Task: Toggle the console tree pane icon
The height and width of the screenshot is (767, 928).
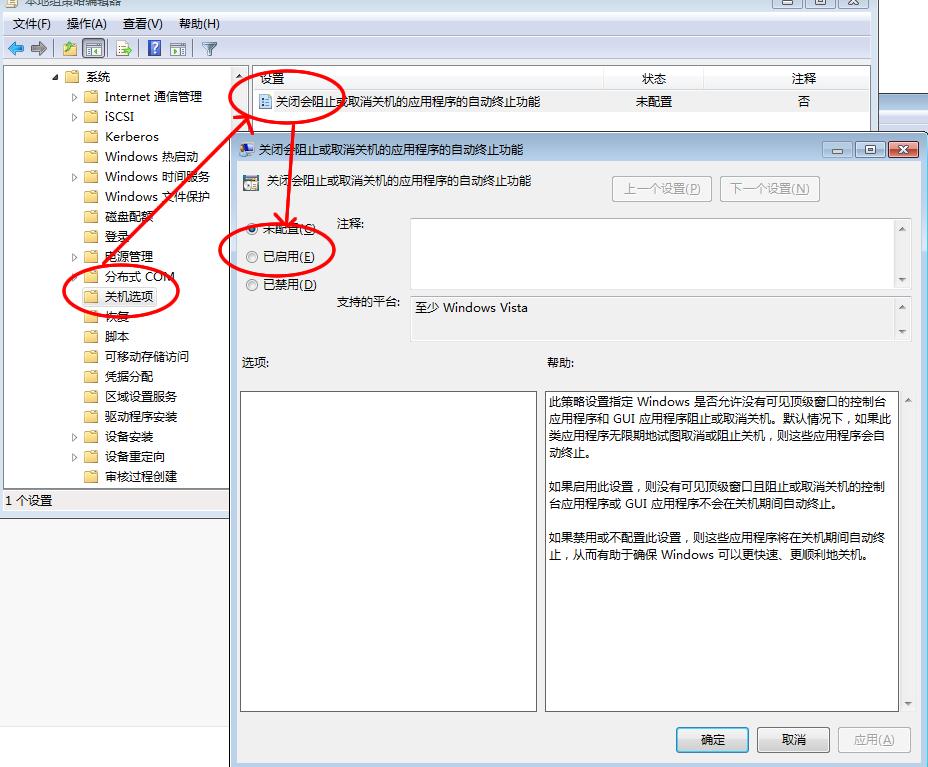Action: tap(93, 47)
